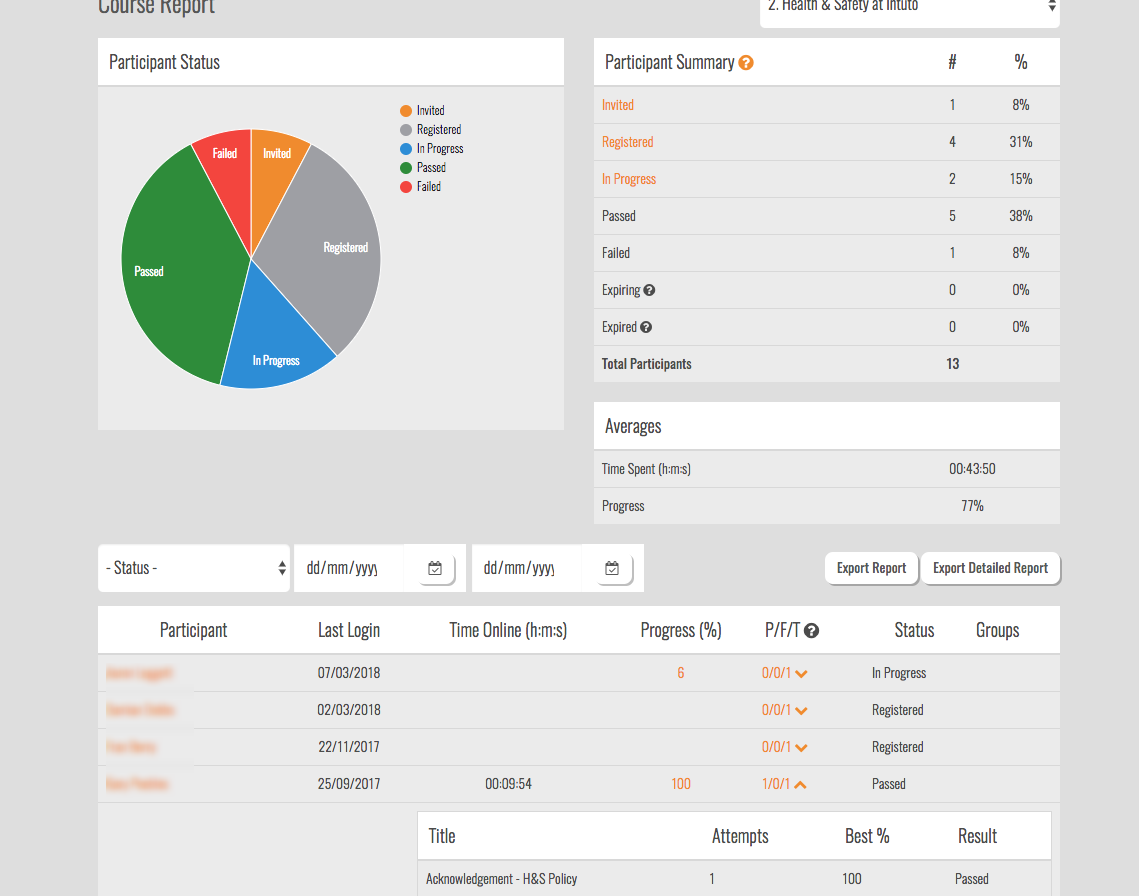Image resolution: width=1139 pixels, height=896 pixels.
Task: Toggle Registered legend item in pie chart
Action: pos(431,129)
